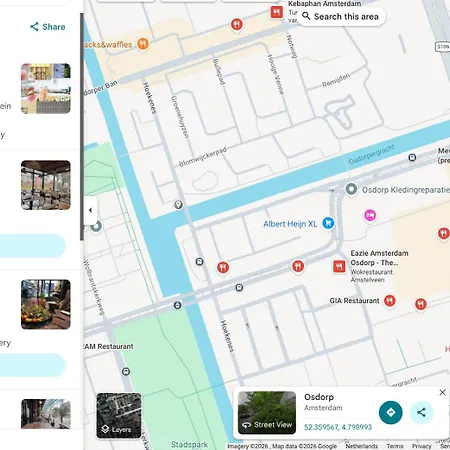
Task: Open the Osdorp Street View thumbnail
Action: 267,413
